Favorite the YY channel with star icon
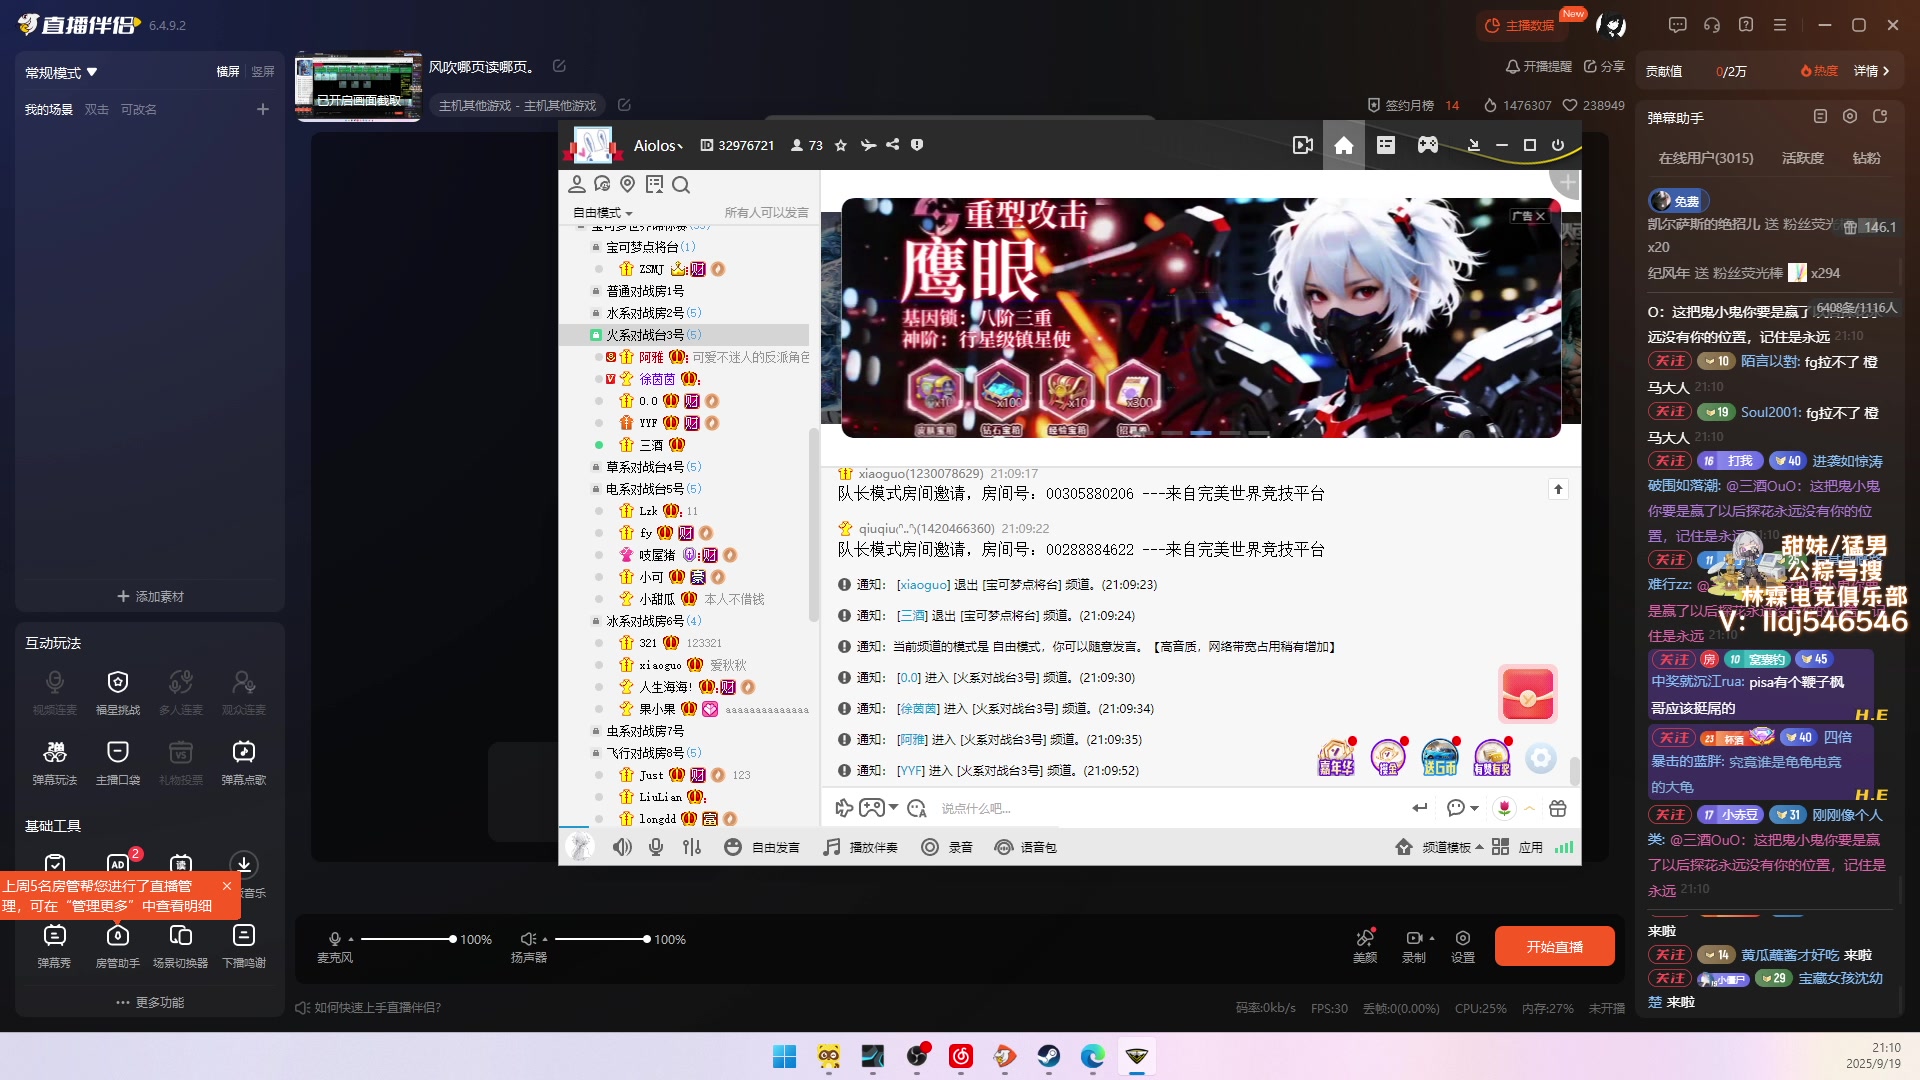 coord(841,145)
